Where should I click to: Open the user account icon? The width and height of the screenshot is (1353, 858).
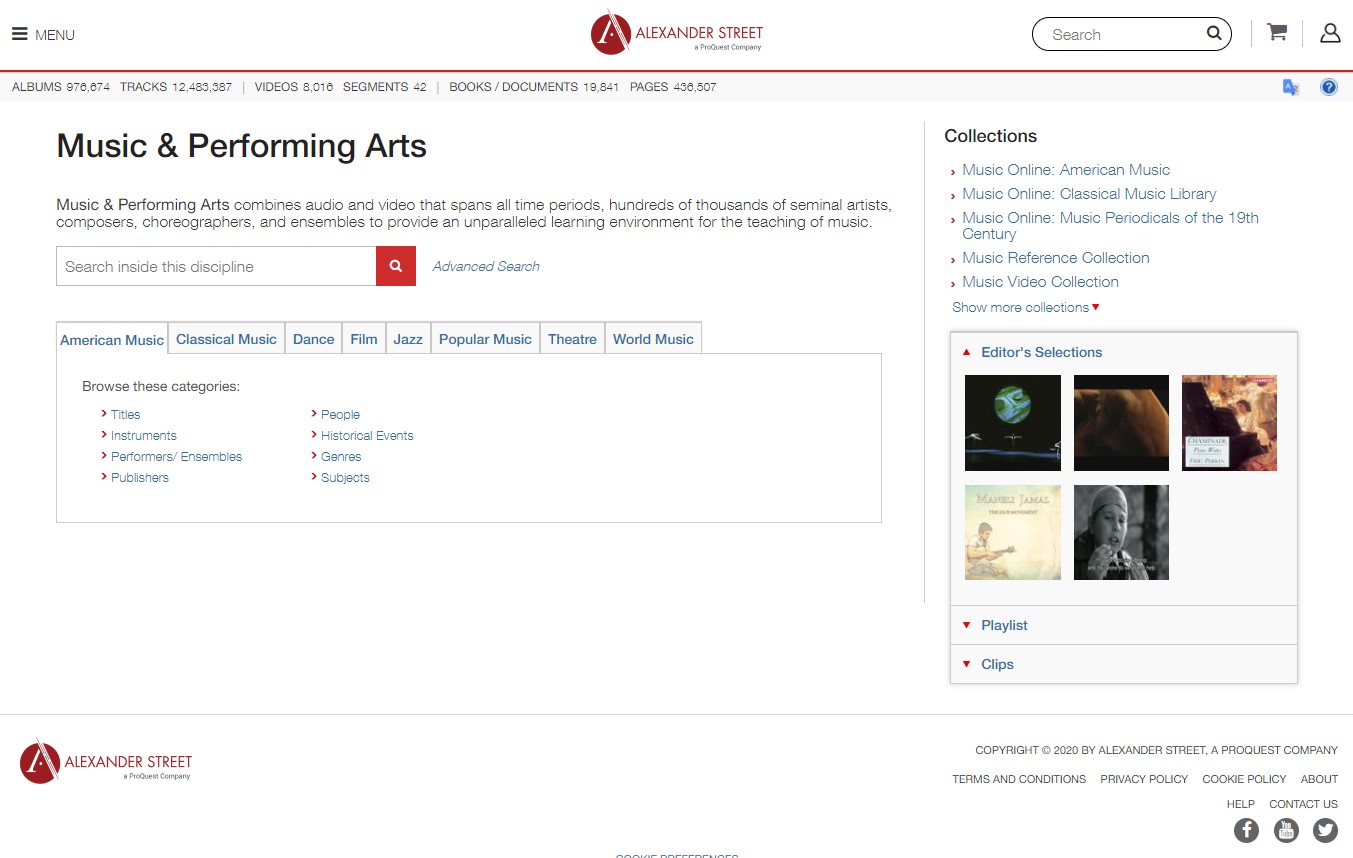1330,33
